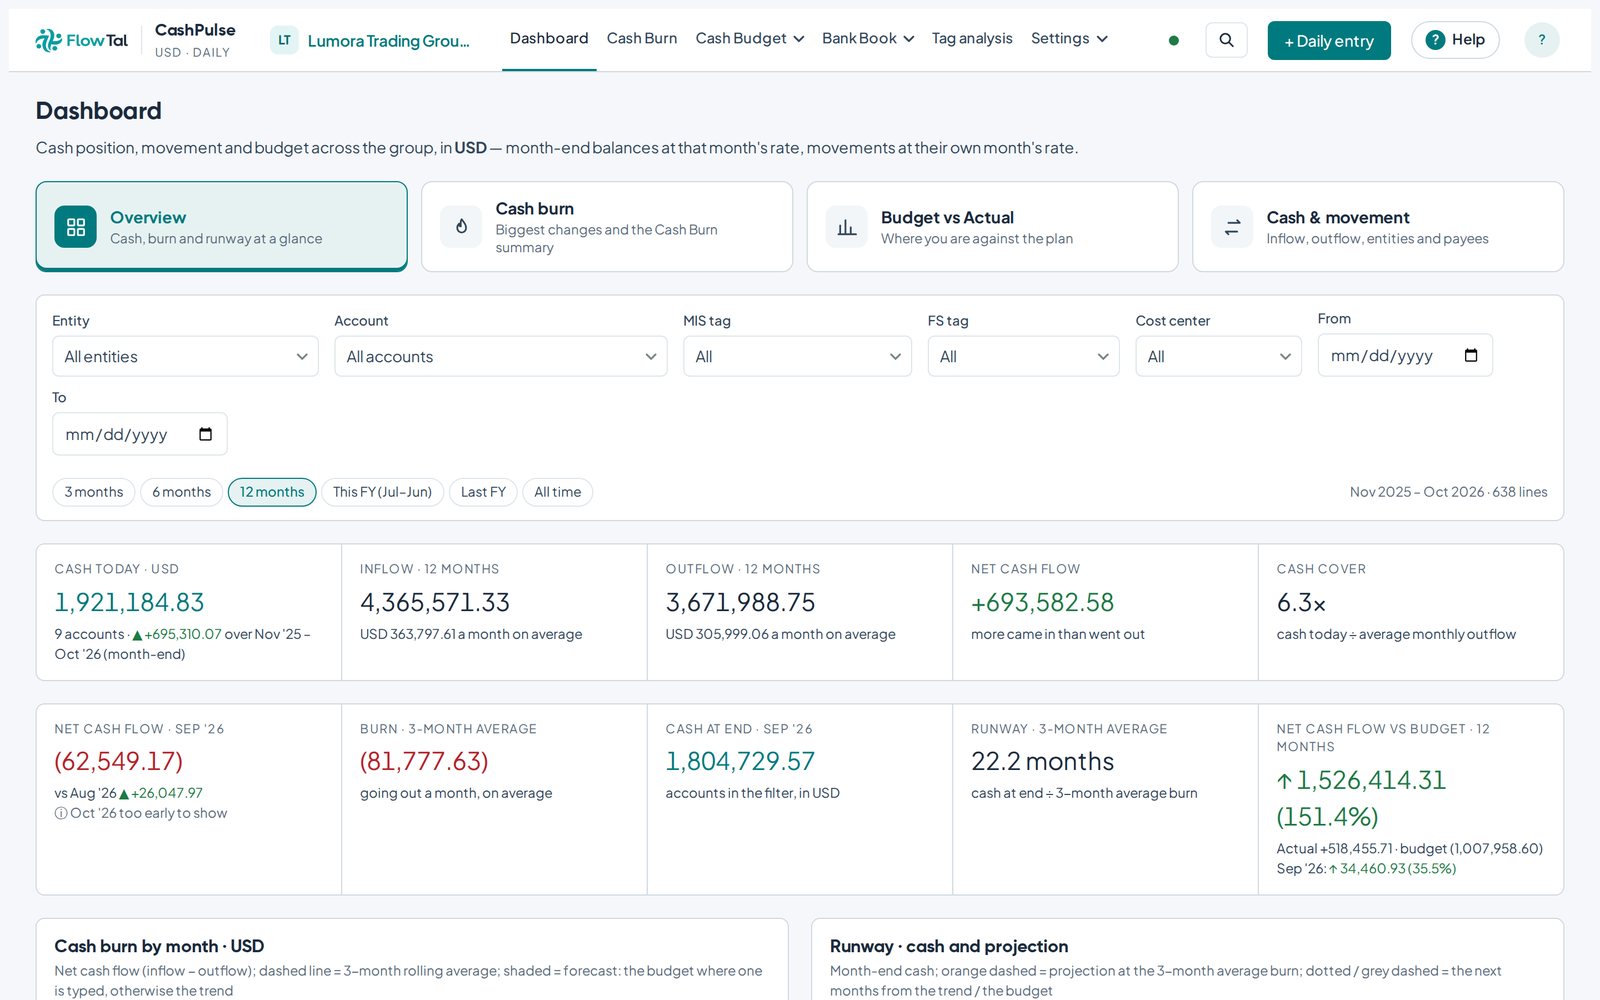Select the 6 months range chip
1600x1000 pixels.
click(182, 492)
